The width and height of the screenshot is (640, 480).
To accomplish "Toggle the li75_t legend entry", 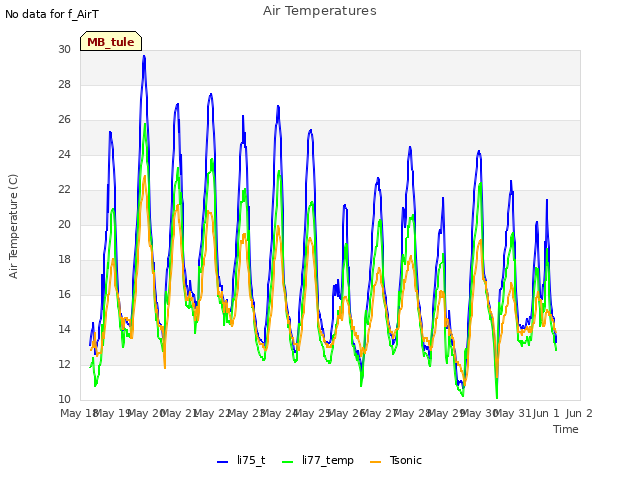I will [241, 460].
